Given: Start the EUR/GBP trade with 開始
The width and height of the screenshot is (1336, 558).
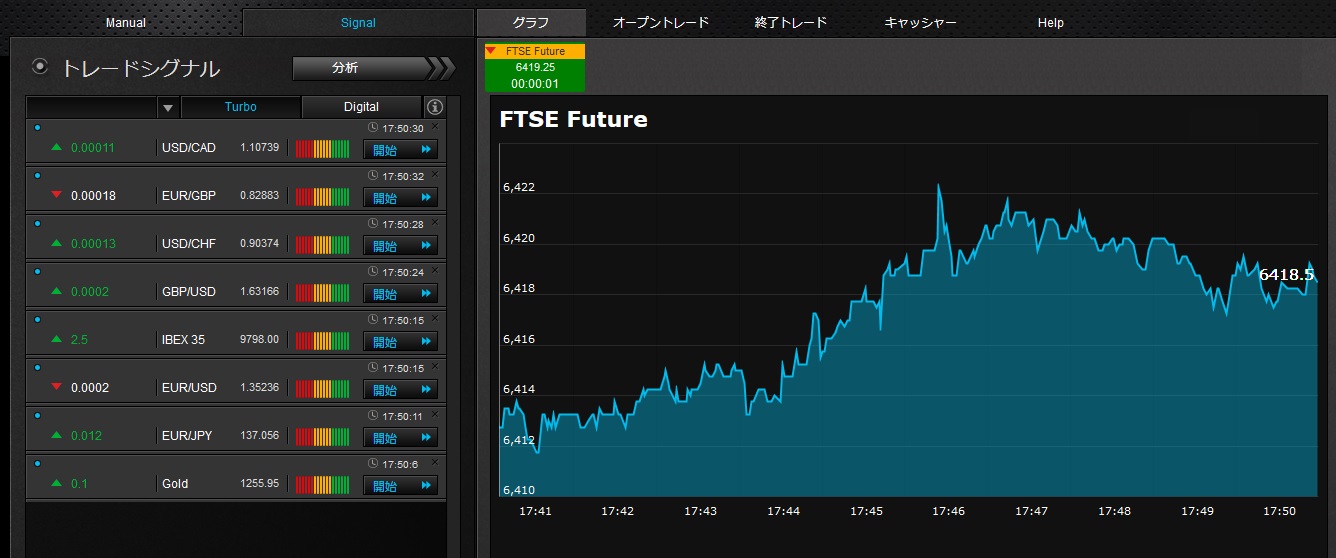Looking at the screenshot, I should point(400,198).
